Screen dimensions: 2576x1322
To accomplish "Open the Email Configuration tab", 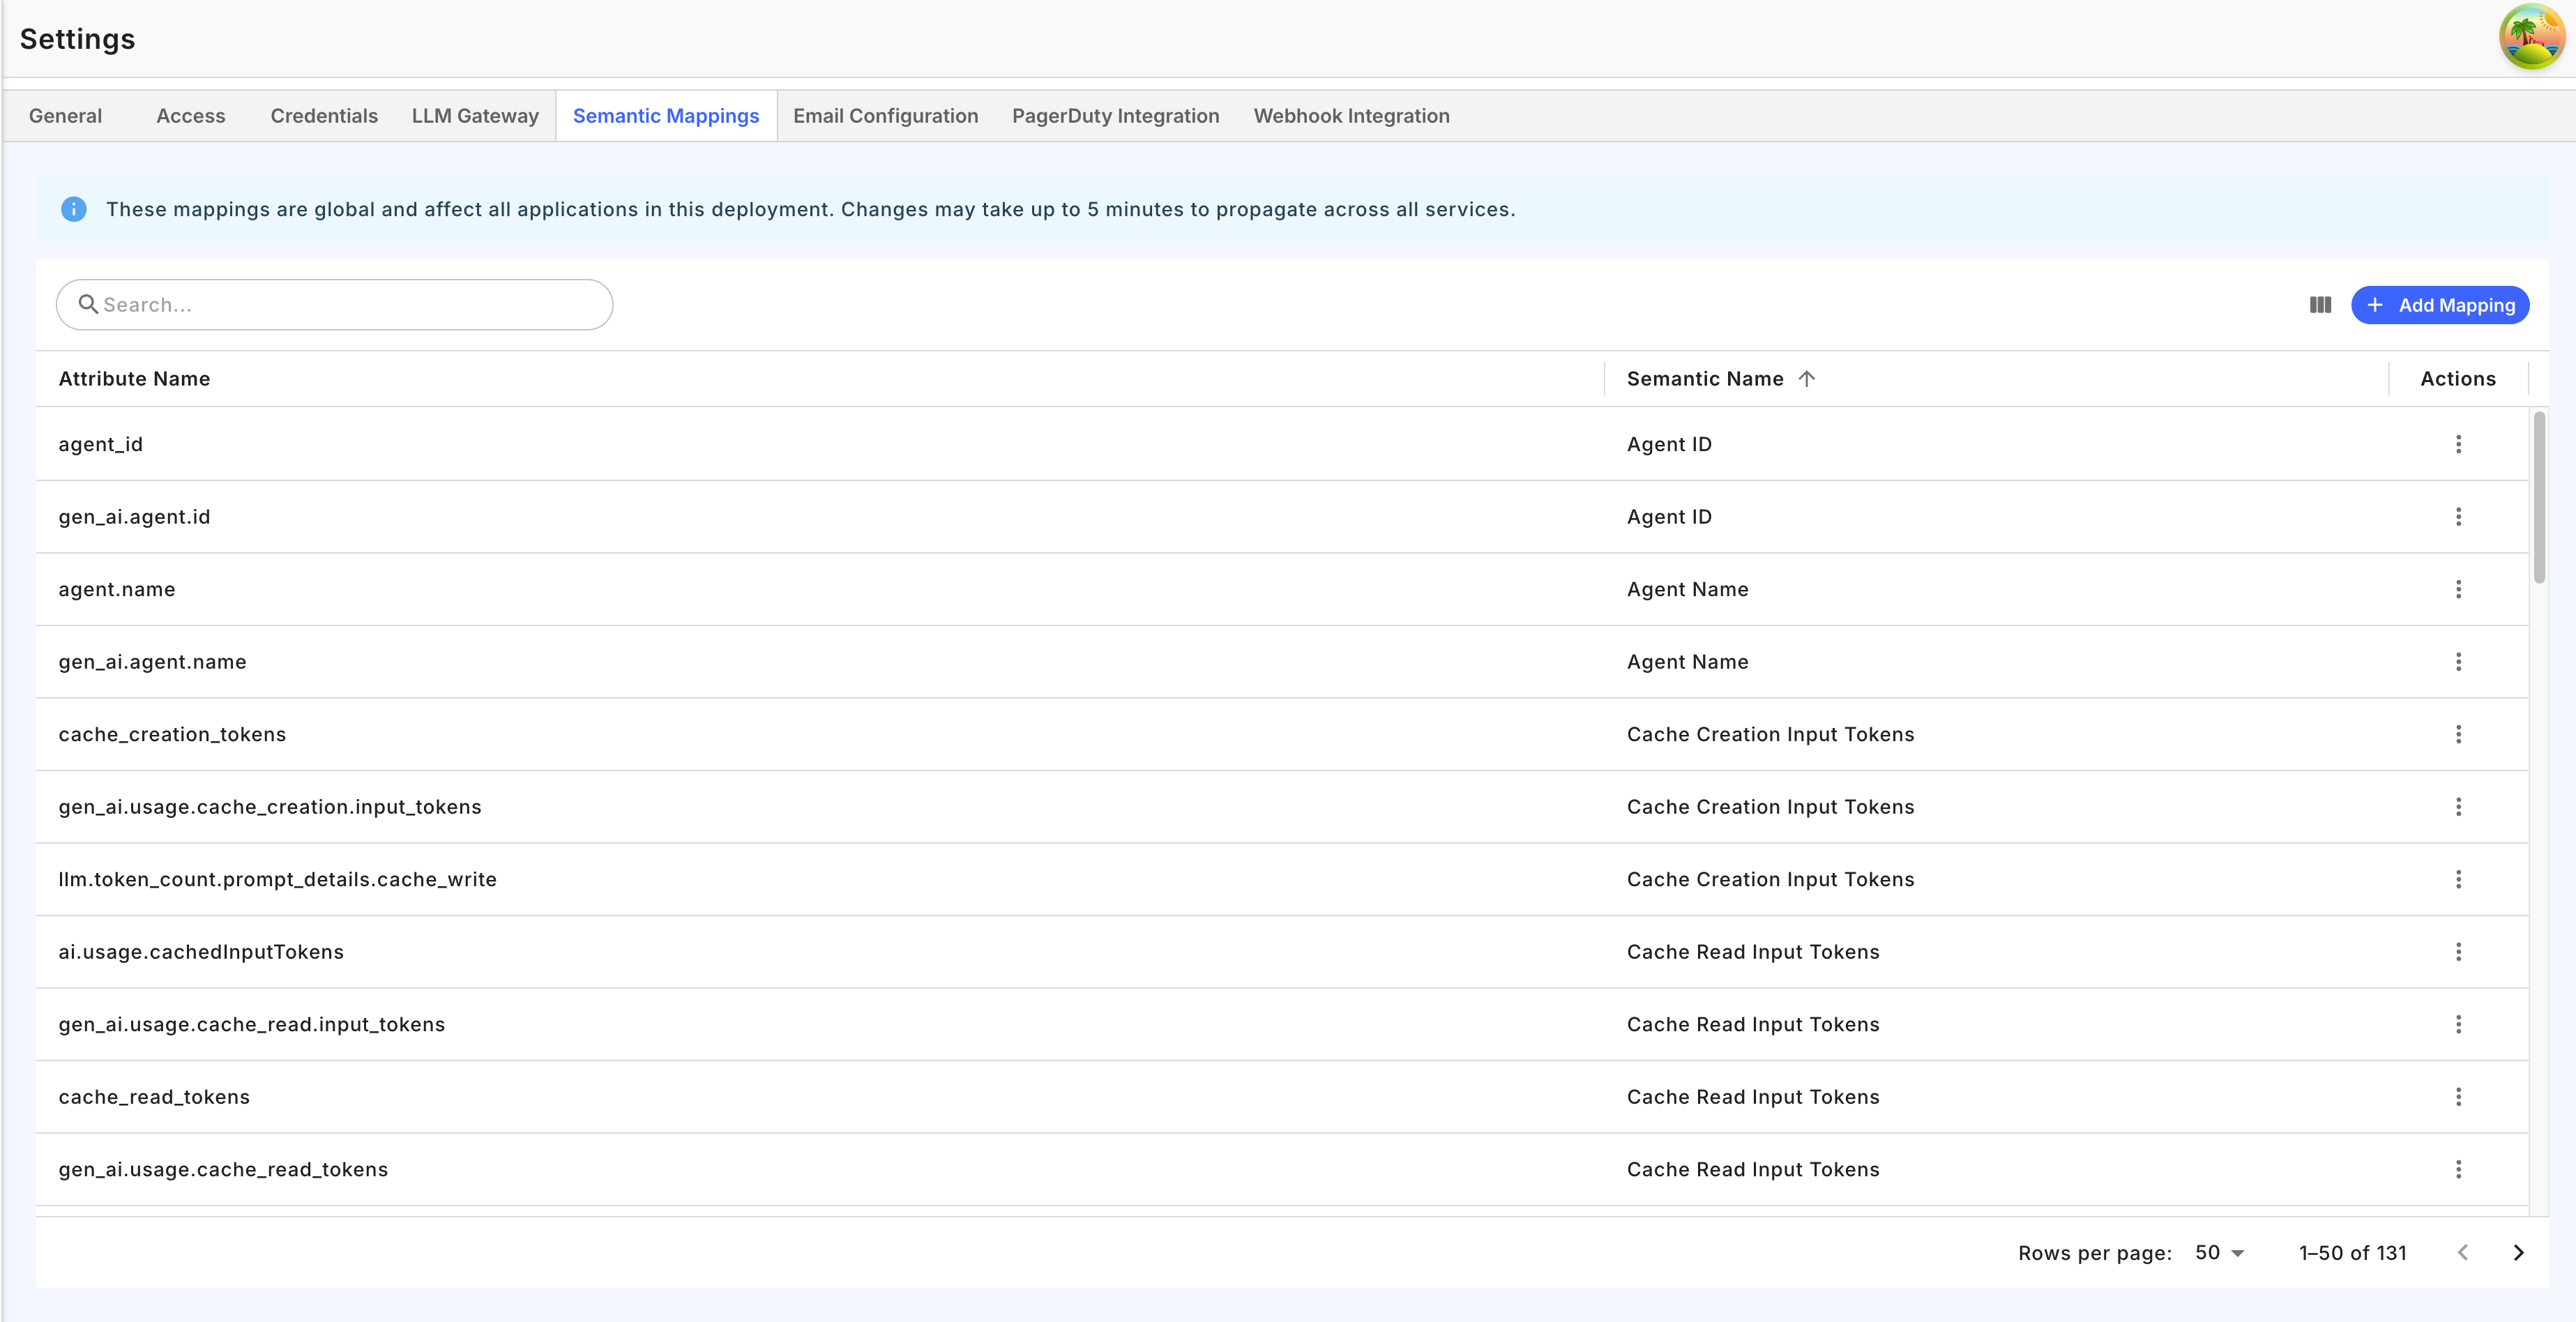I will pyautogui.click(x=885, y=116).
